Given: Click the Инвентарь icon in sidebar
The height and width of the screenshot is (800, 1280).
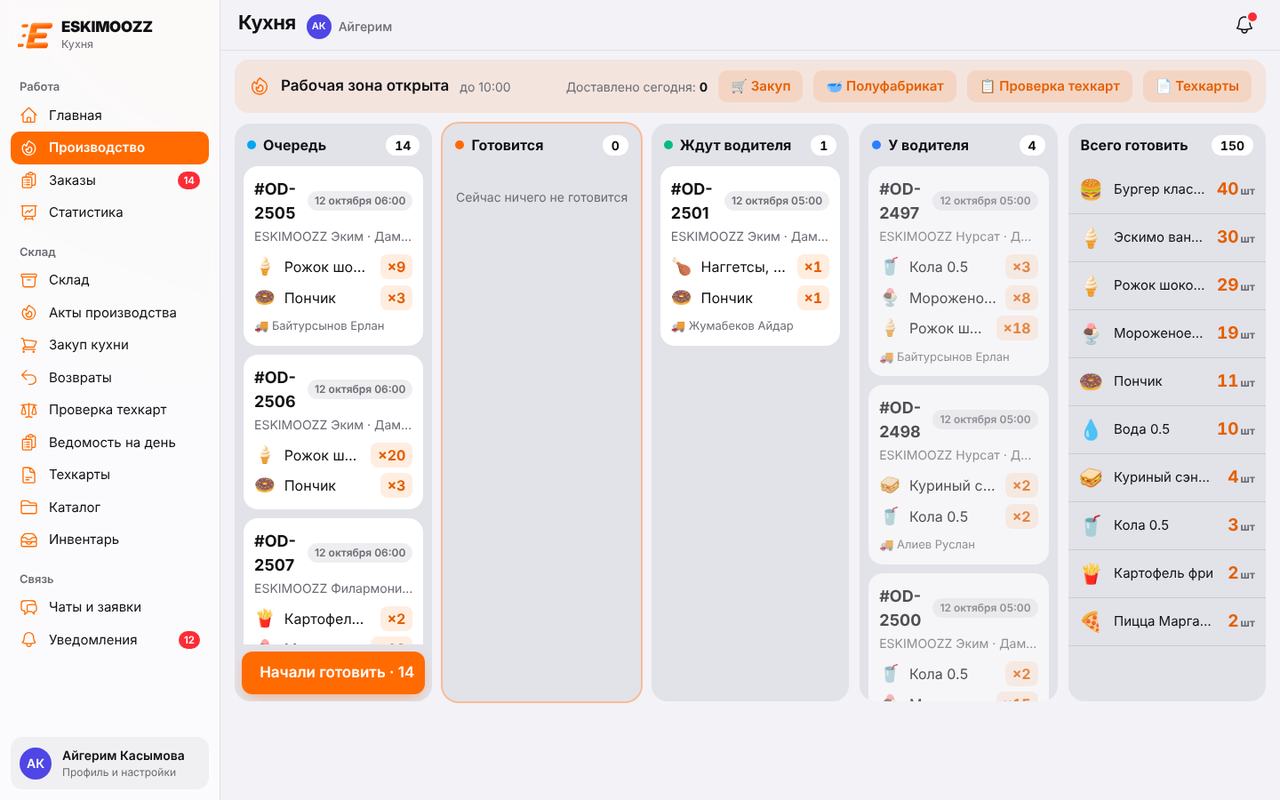Looking at the screenshot, I should [x=29, y=539].
